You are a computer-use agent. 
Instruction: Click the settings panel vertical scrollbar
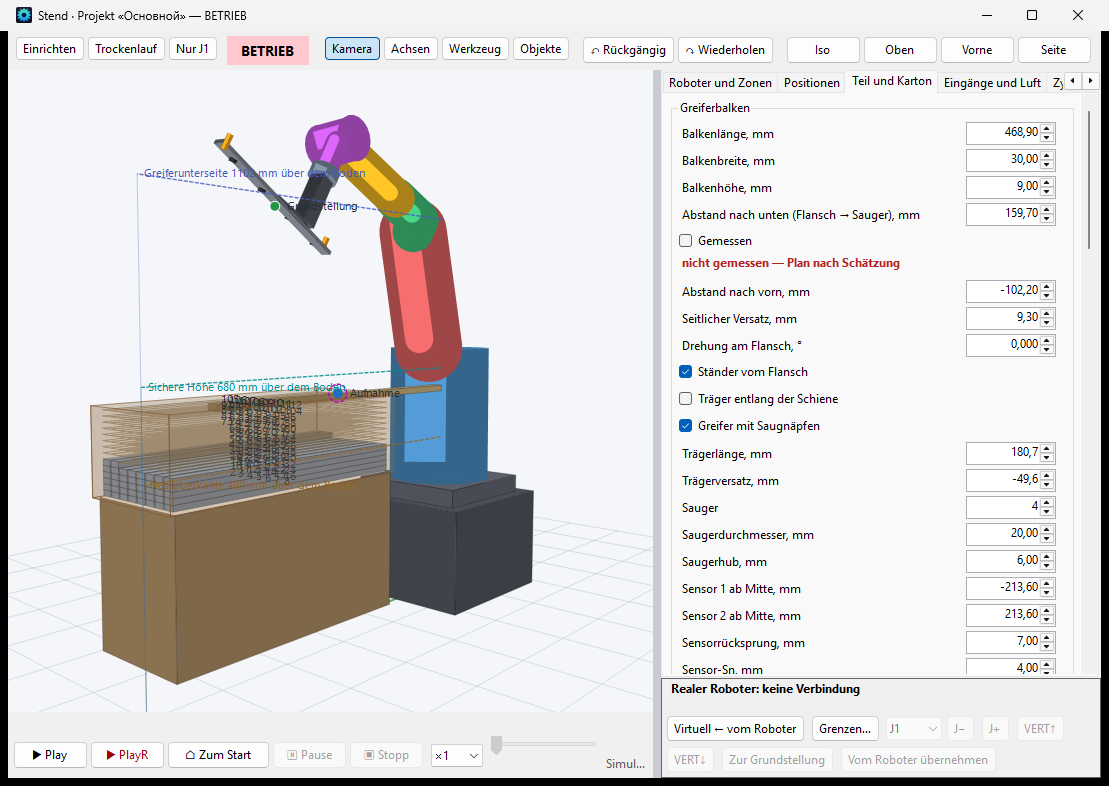click(1088, 180)
